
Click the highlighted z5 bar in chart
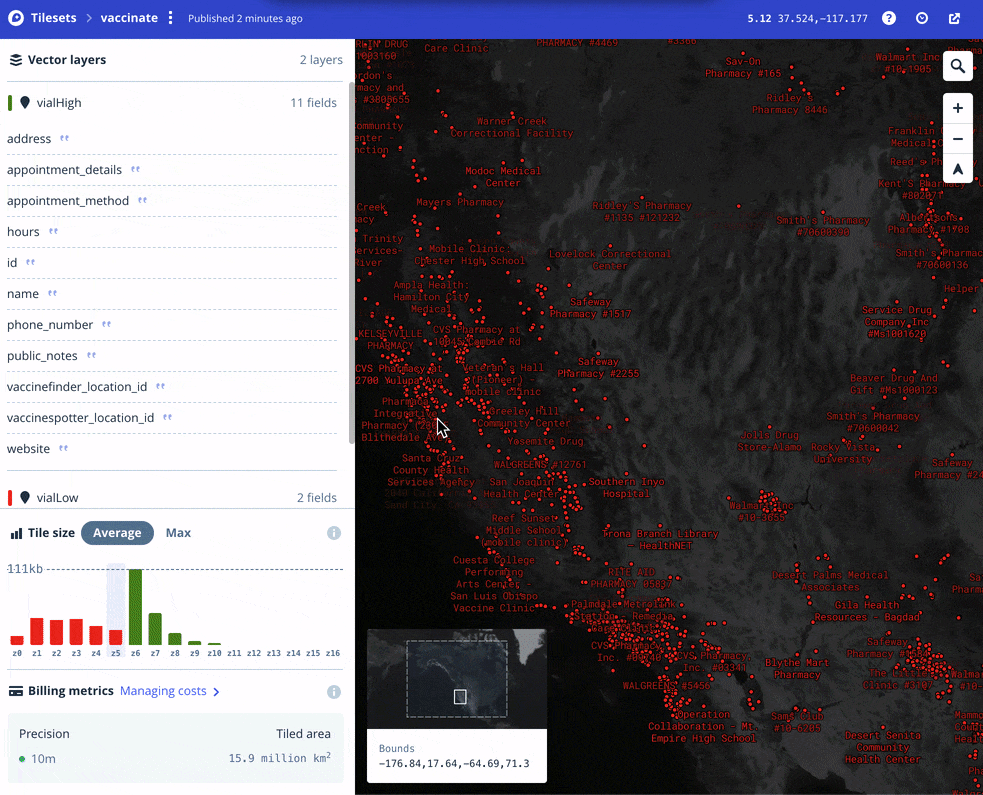pos(115,637)
